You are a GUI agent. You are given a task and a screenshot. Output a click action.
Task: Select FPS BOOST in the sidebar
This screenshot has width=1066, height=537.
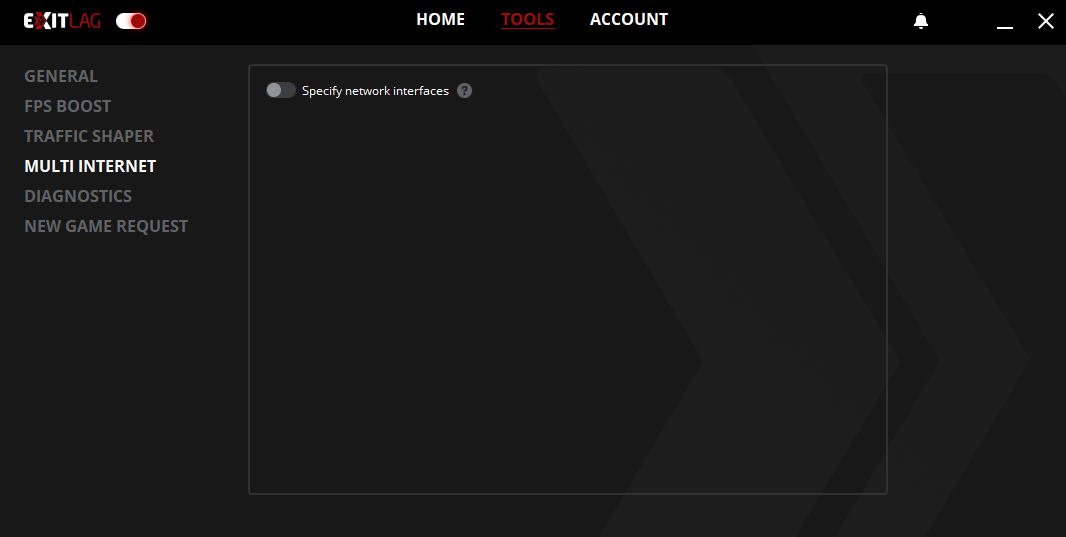click(x=68, y=106)
